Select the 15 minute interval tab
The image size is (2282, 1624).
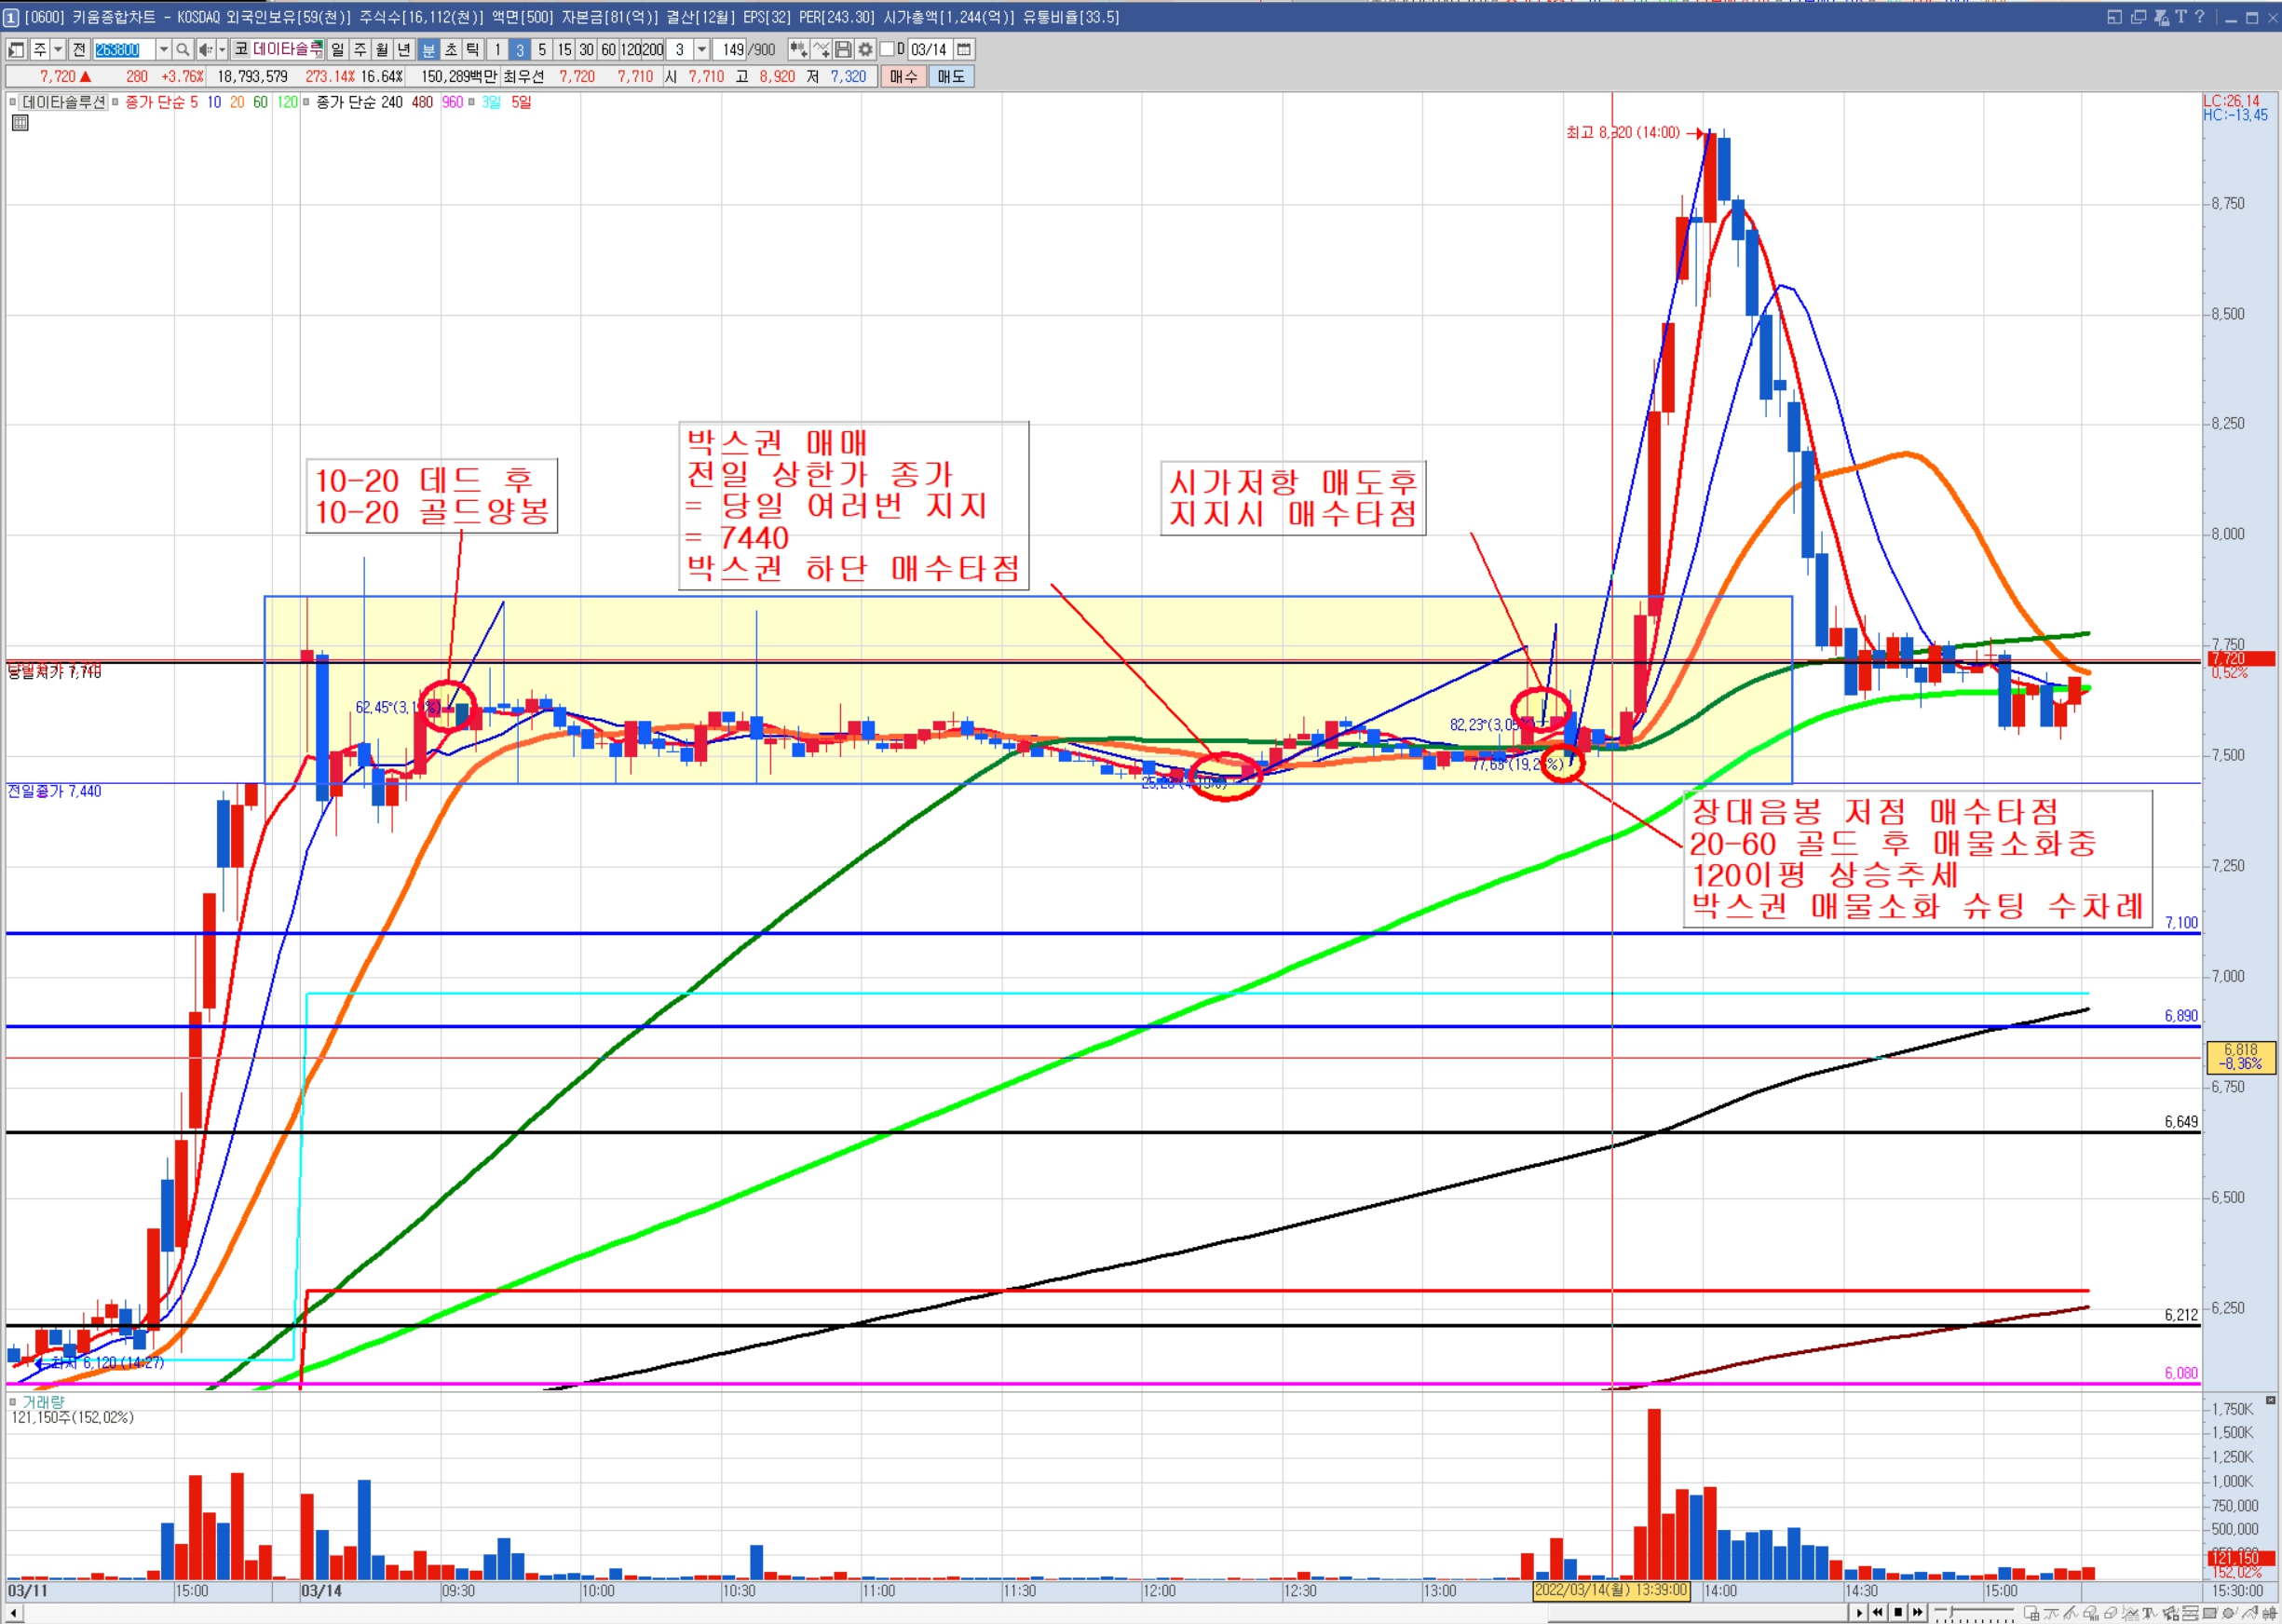coord(564,49)
